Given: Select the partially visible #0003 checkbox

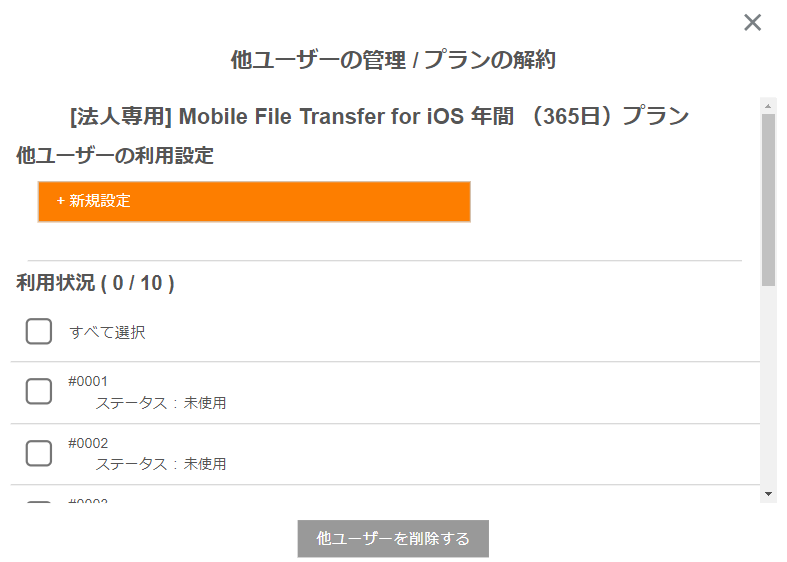Looking at the screenshot, I should pos(39,501).
